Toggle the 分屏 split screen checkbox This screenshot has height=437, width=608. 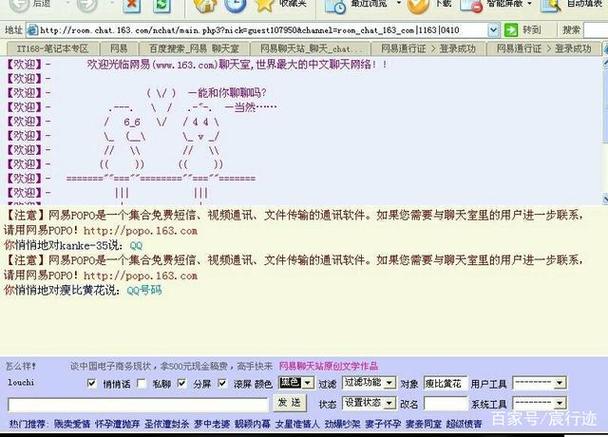pyautogui.click(x=181, y=383)
